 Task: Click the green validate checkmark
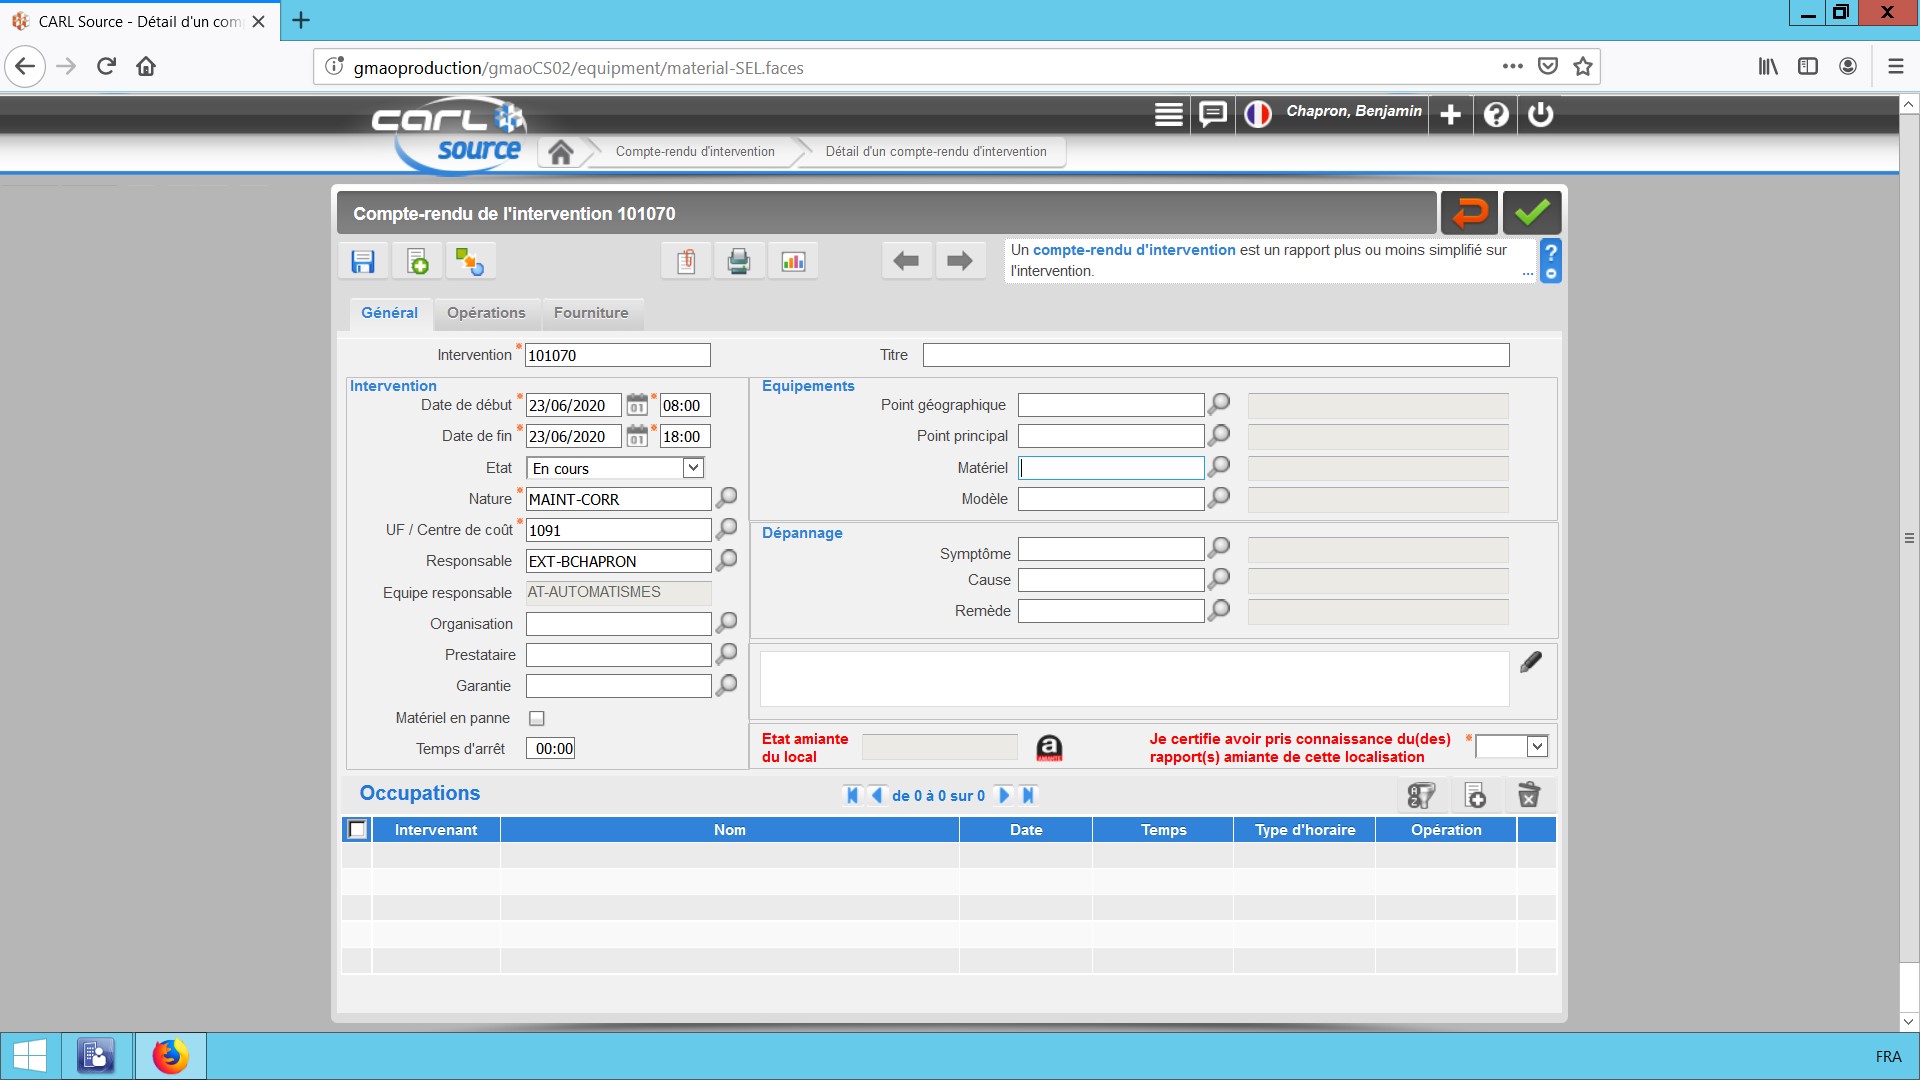pyautogui.click(x=1531, y=213)
